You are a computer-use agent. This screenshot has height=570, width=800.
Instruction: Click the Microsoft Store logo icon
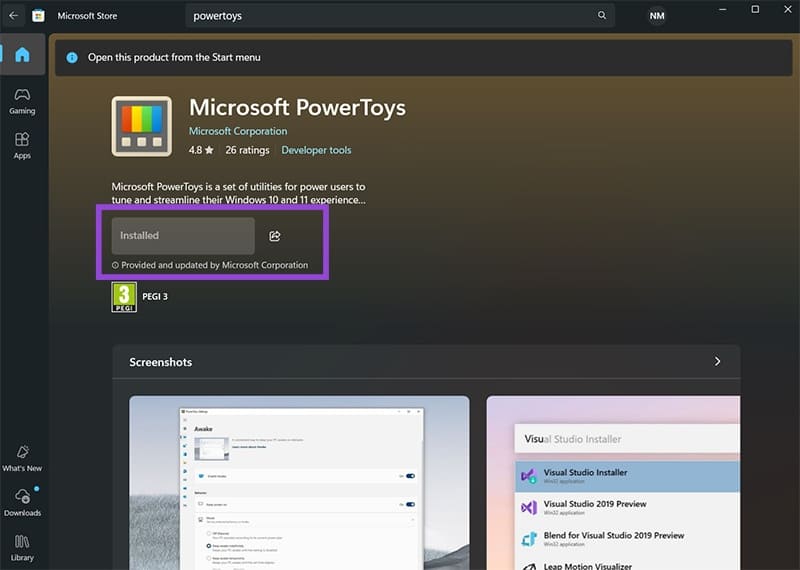[x=38, y=16]
